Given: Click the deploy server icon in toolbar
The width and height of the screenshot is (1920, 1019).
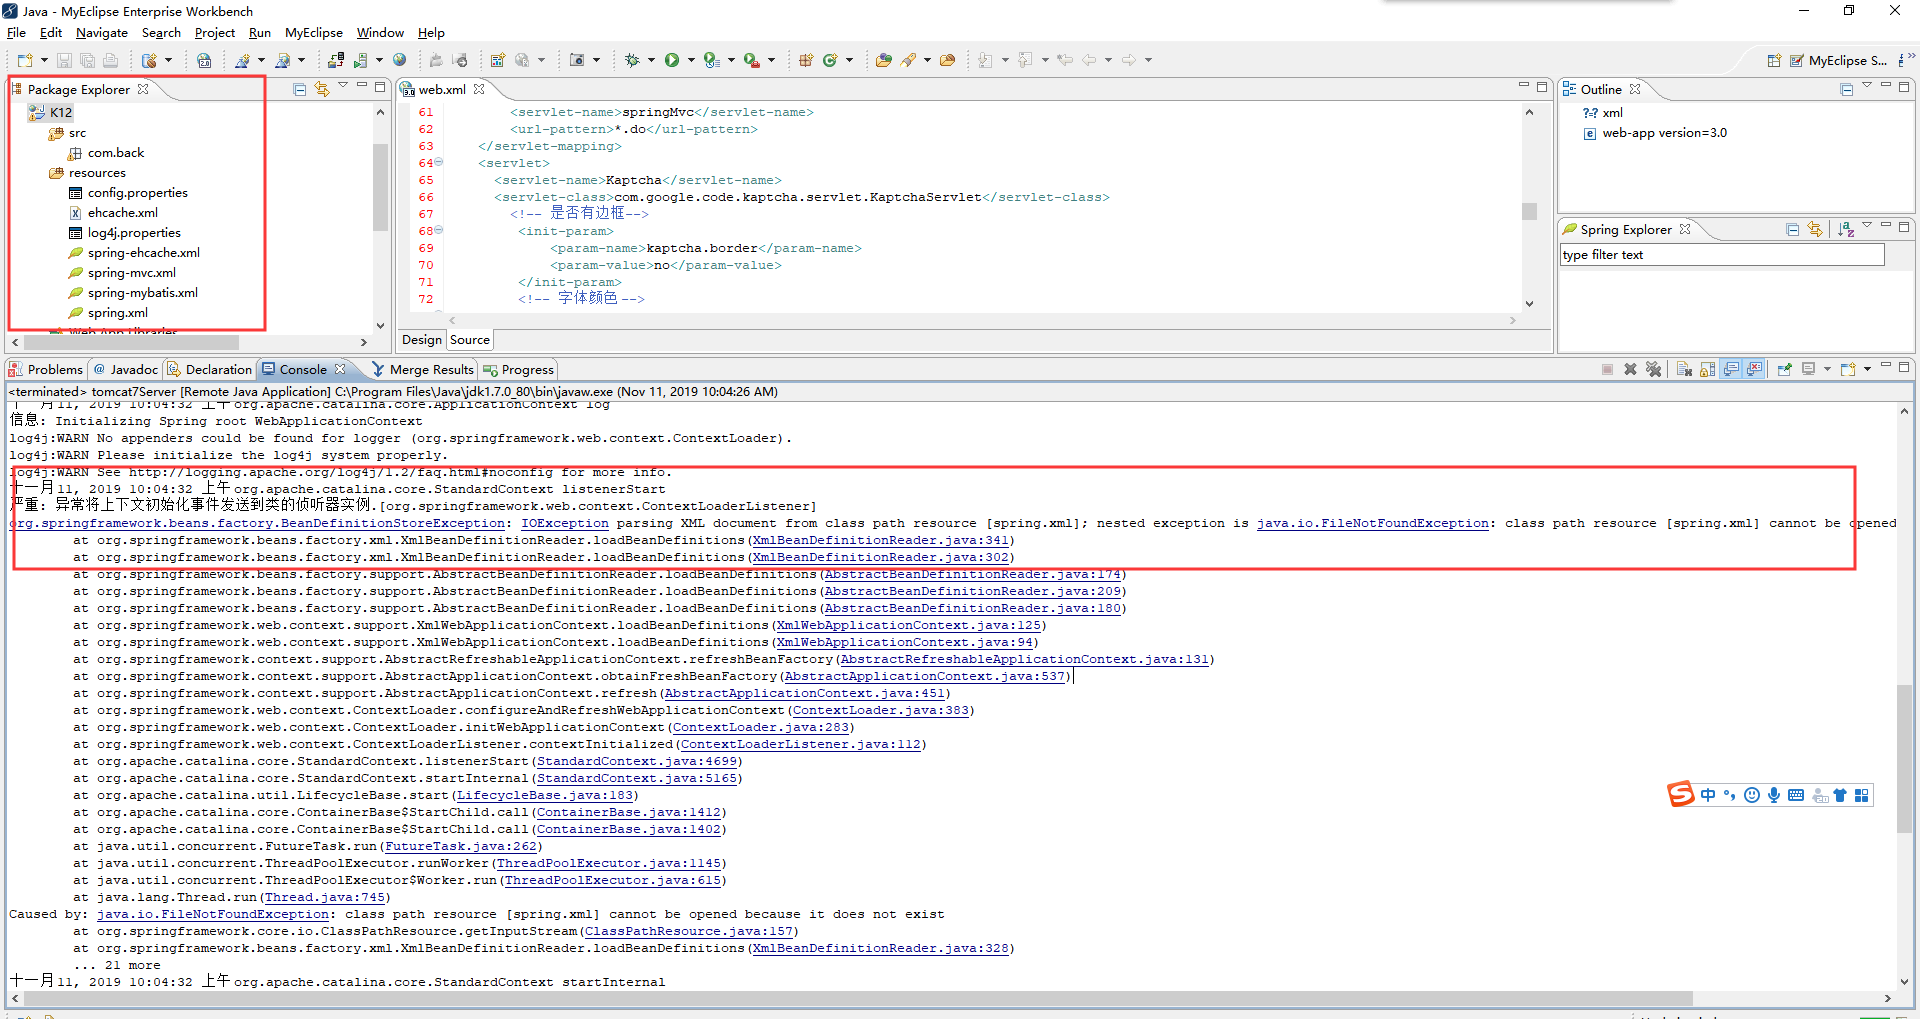Looking at the screenshot, I should pos(336,61).
